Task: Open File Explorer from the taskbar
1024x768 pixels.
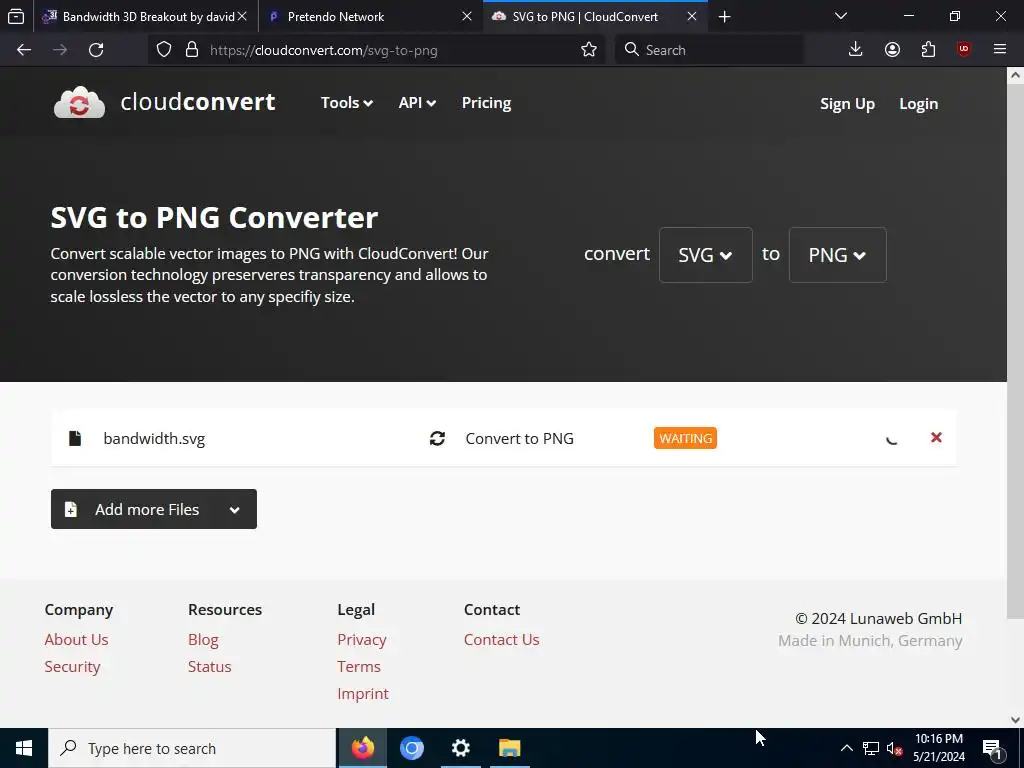Action: (x=509, y=748)
